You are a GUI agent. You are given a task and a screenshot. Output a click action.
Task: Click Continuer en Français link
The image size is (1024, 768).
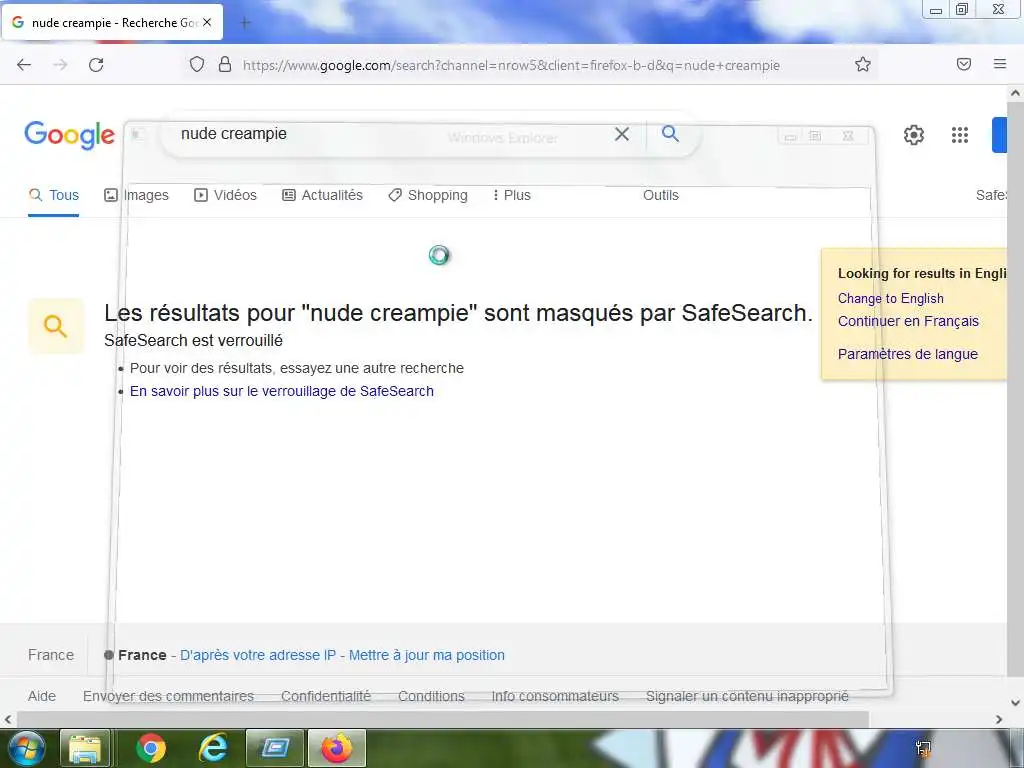pyautogui.click(x=908, y=321)
